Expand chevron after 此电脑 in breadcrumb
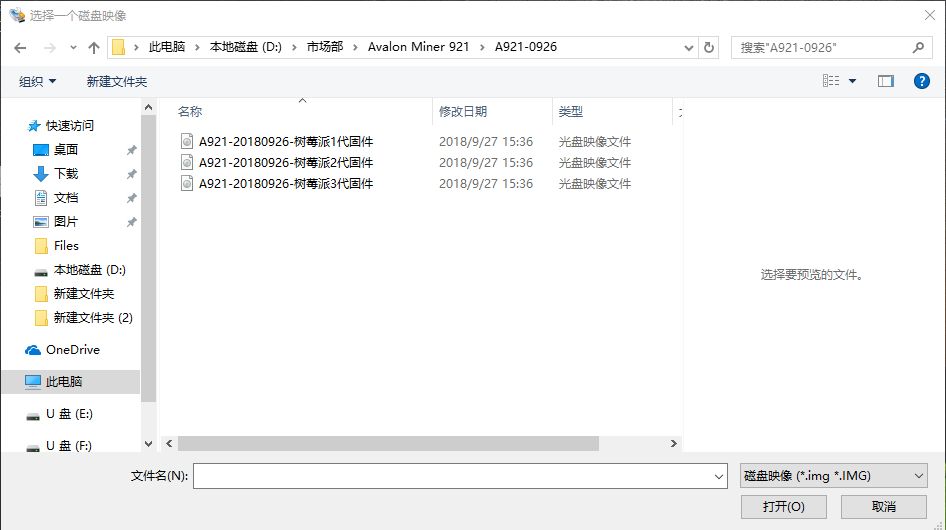The image size is (946, 530). coord(197,47)
